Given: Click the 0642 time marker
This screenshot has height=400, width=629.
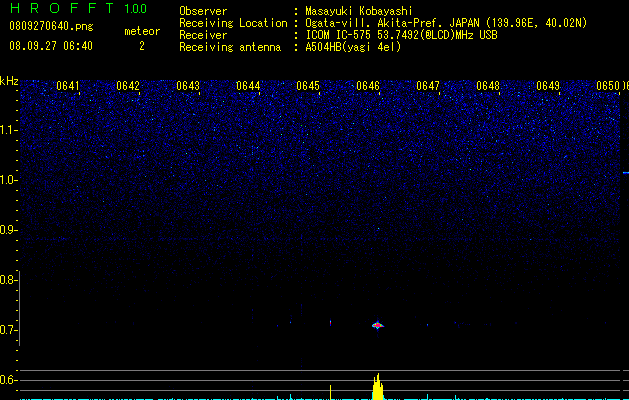Looking at the screenshot, I should 128,86.
